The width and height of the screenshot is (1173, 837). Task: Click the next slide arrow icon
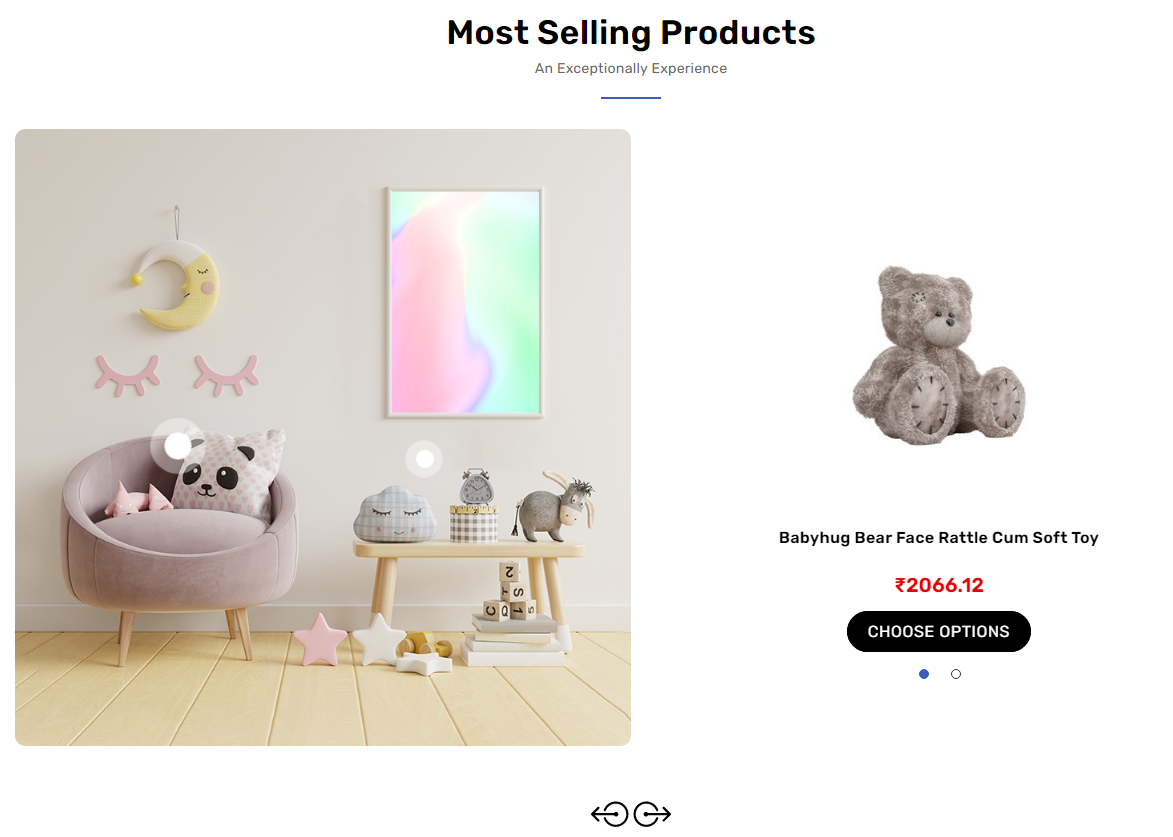click(x=652, y=814)
